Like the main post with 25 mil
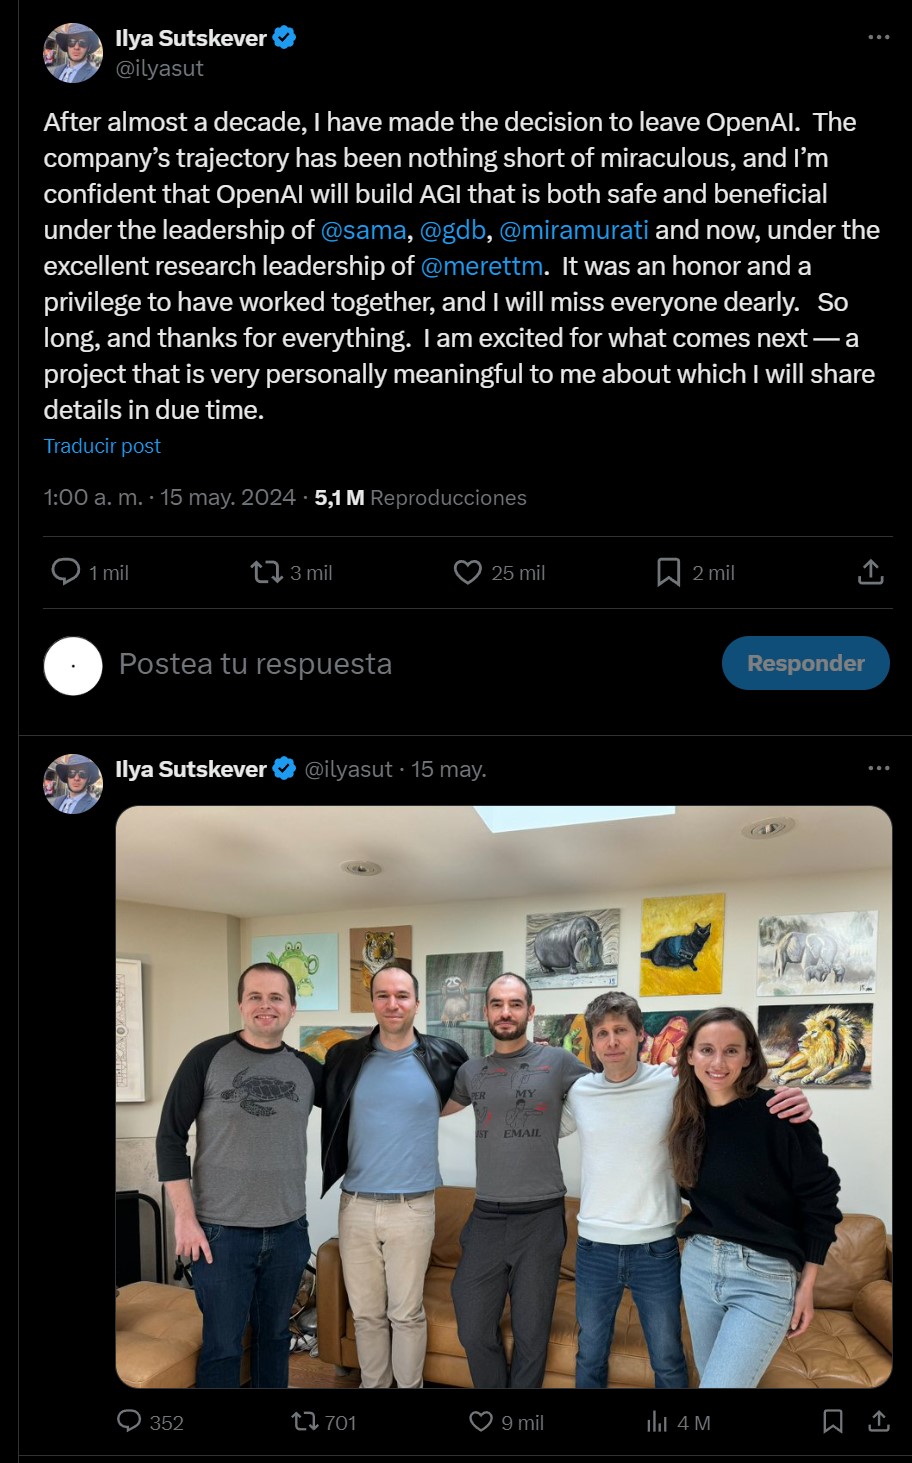912x1463 pixels. click(x=467, y=572)
